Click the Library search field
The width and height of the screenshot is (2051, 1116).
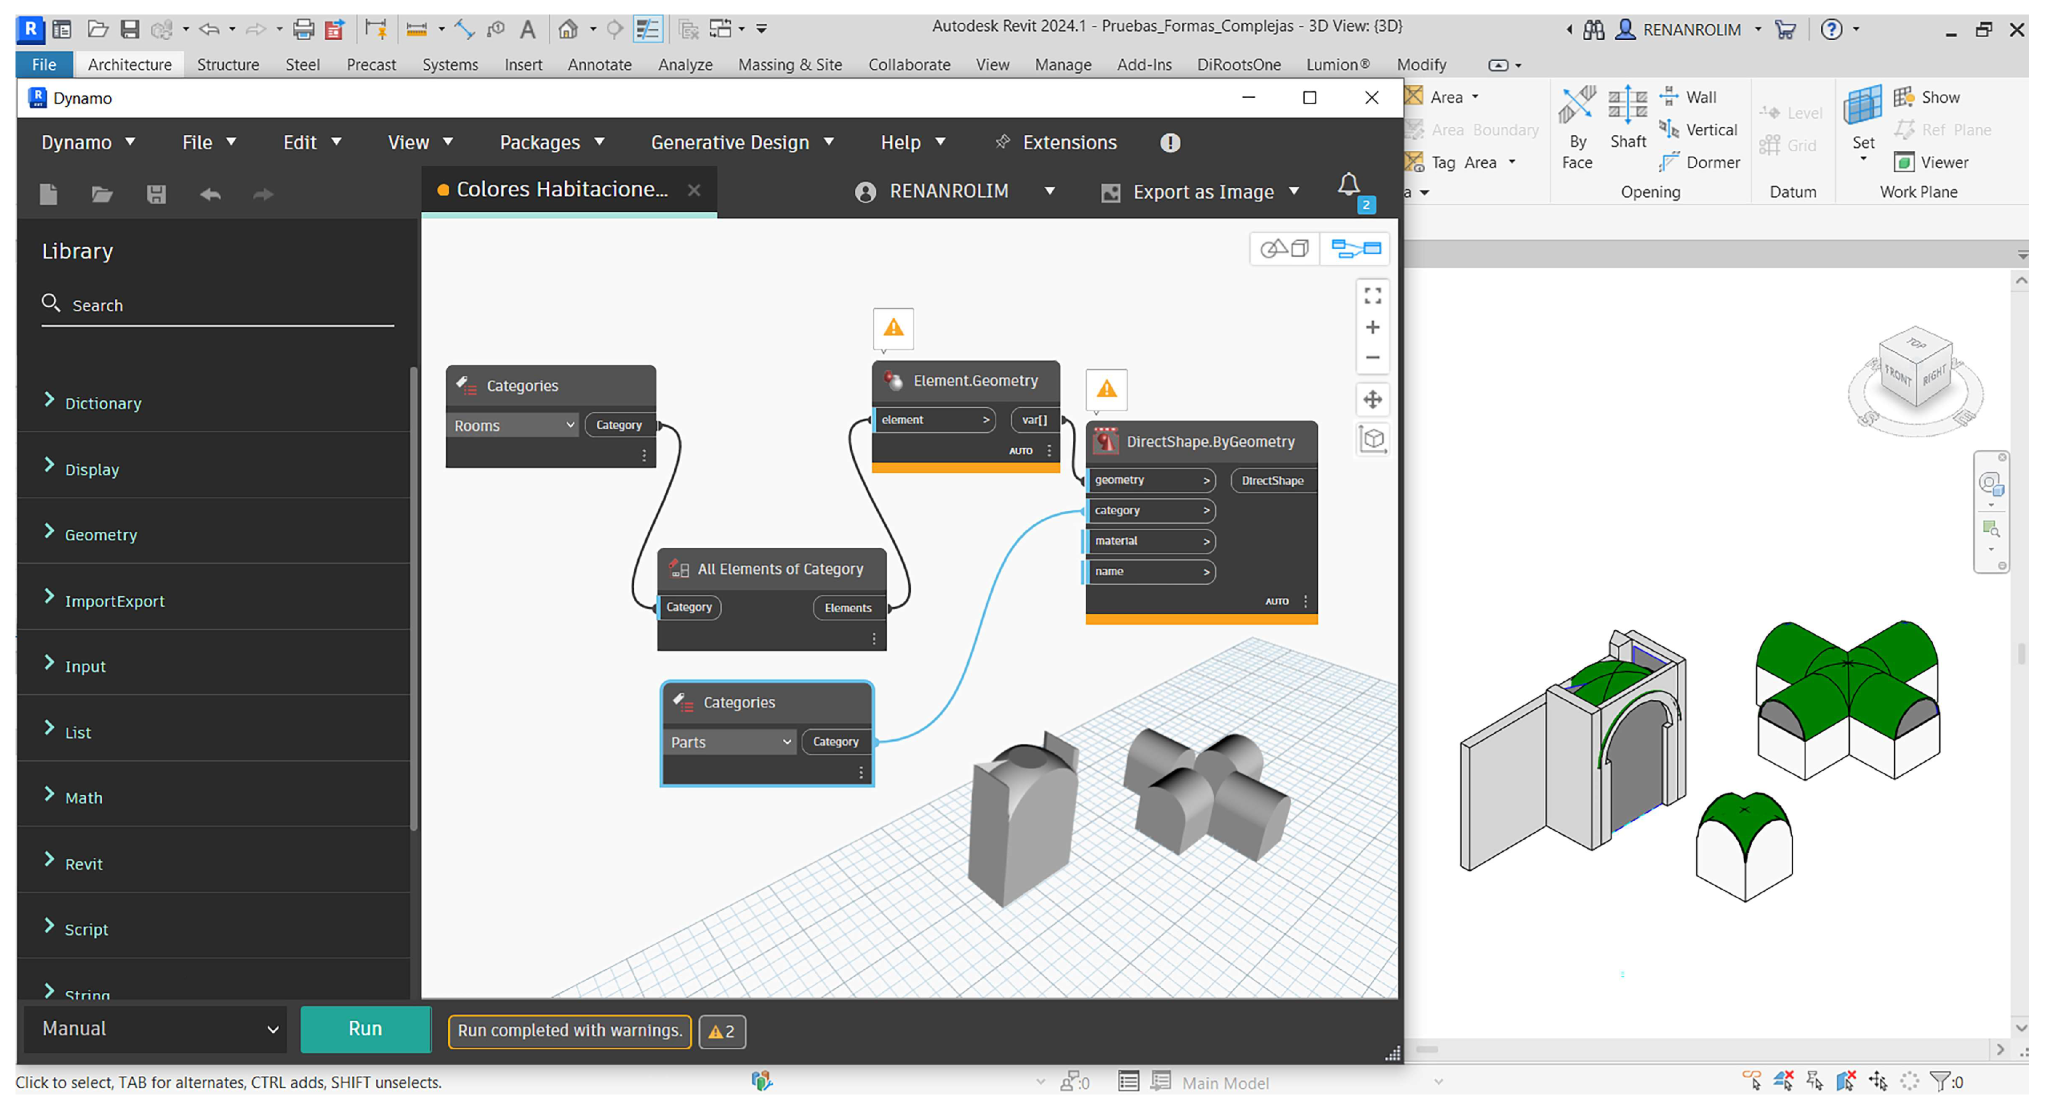click(x=220, y=305)
